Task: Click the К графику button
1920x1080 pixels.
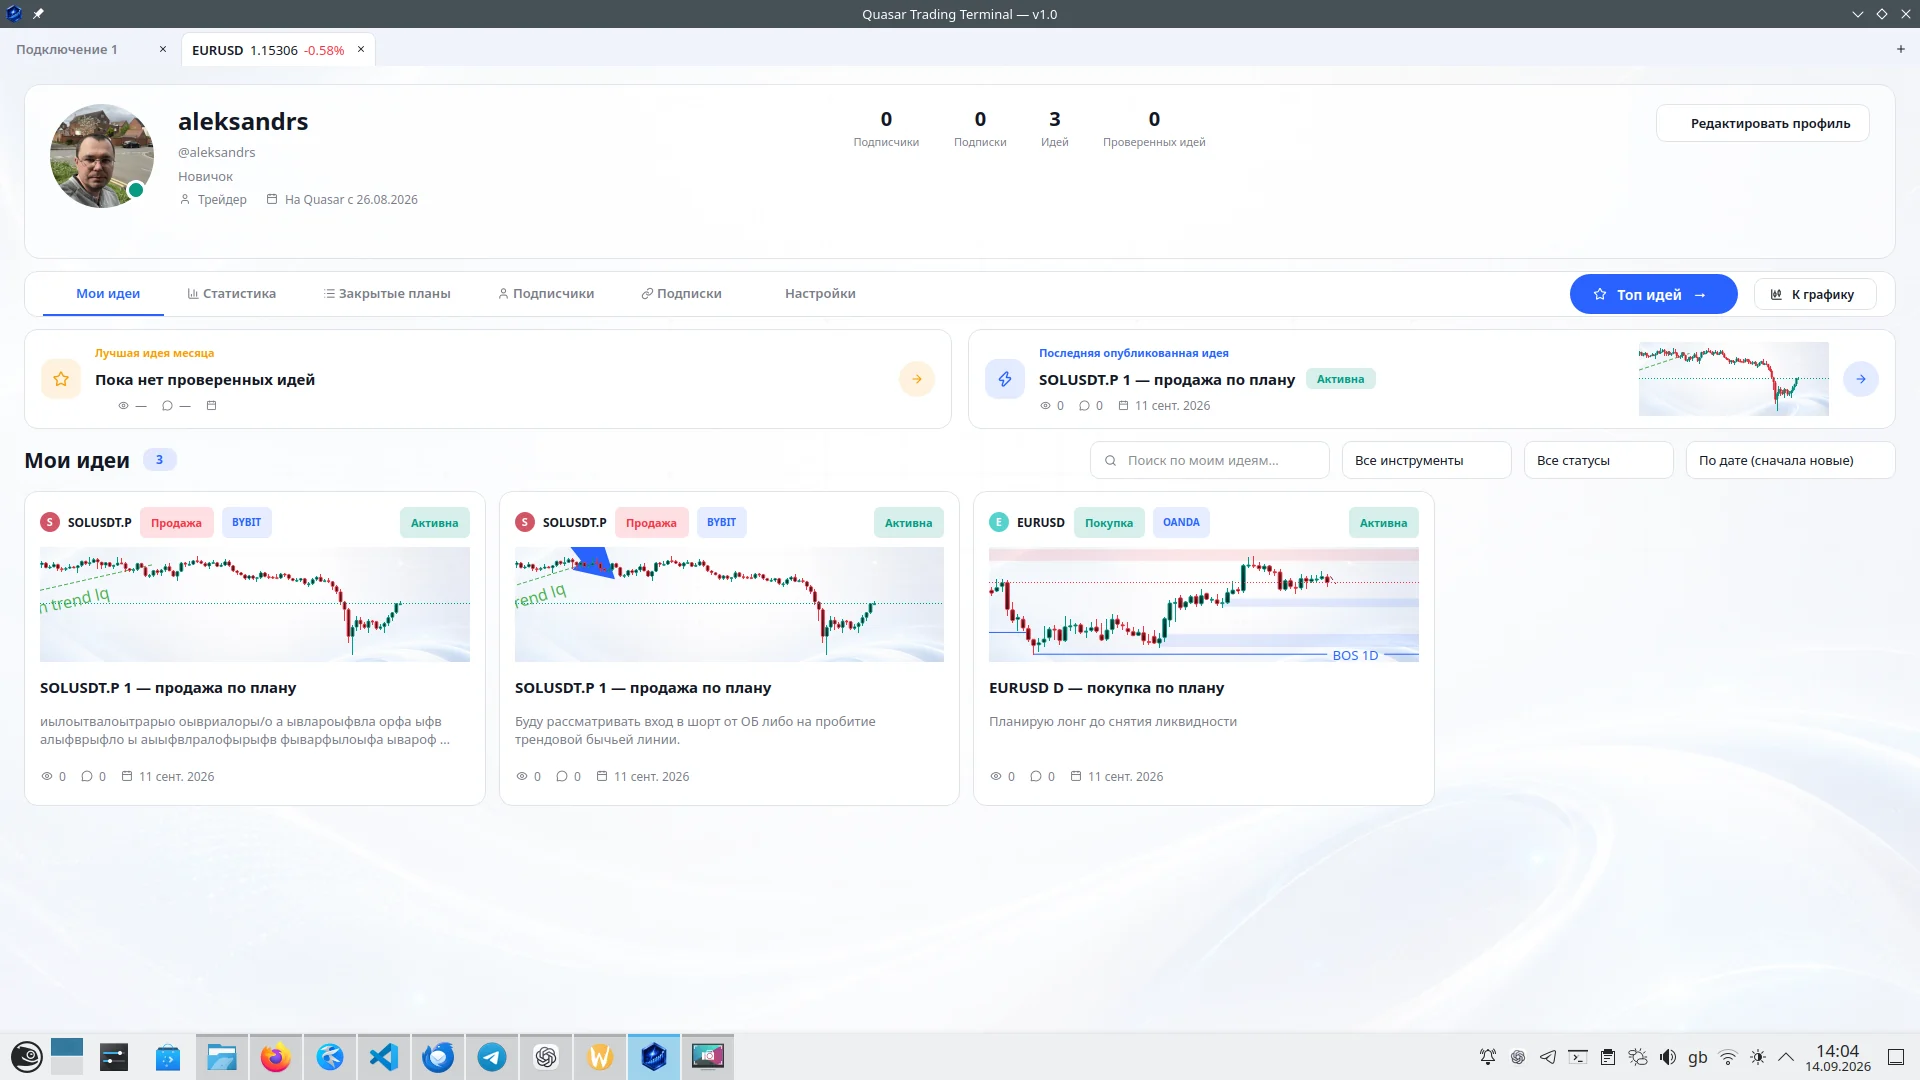Action: (1814, 294)
